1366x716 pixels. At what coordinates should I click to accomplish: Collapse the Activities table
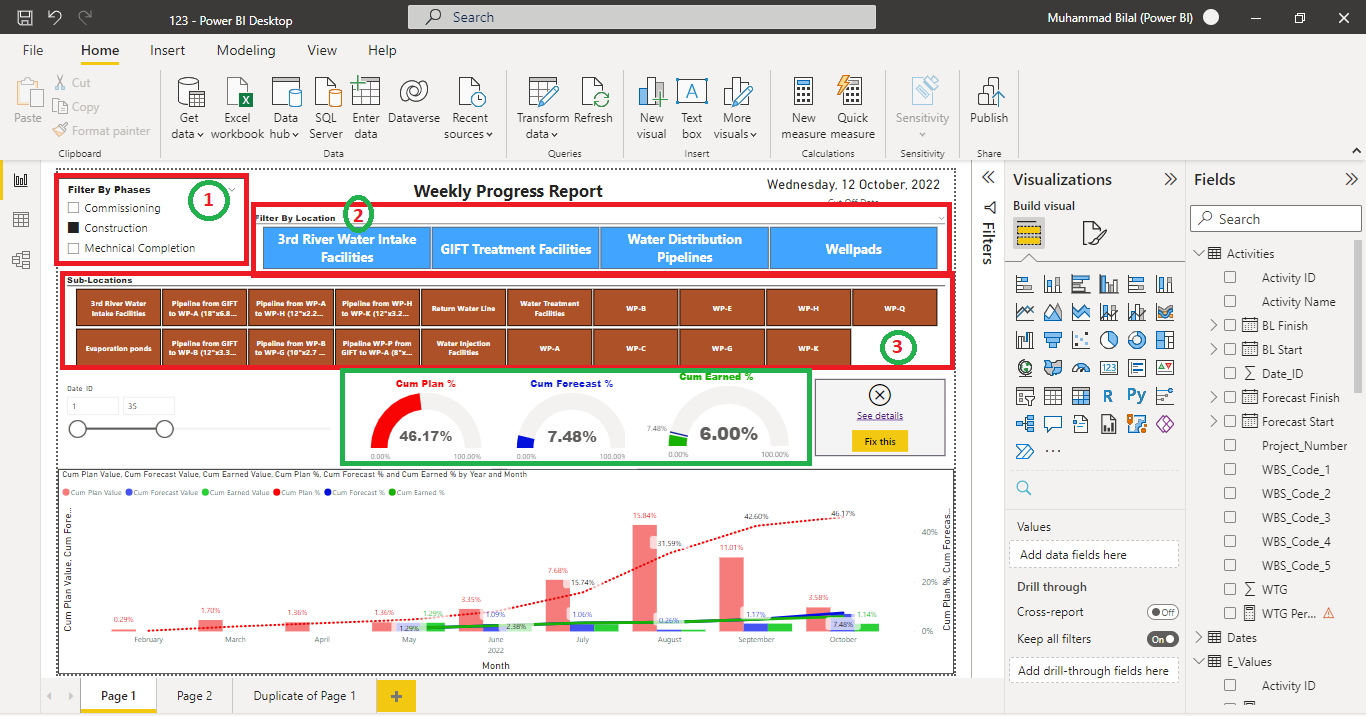1199,253
